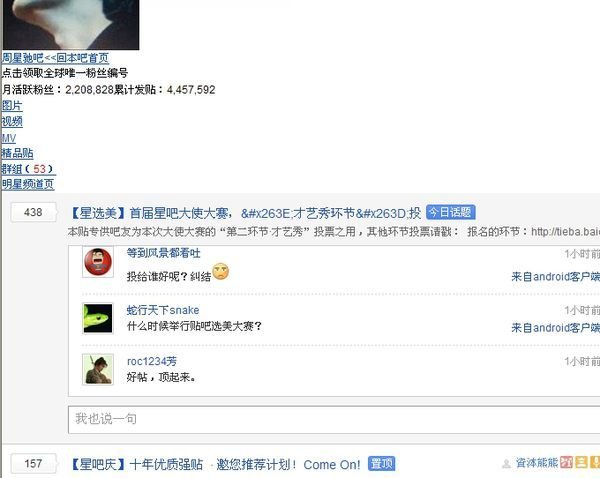The image size is (600, 478).
Task: Open the green snake avatar thumbnail
Action: tap(98, 318)
